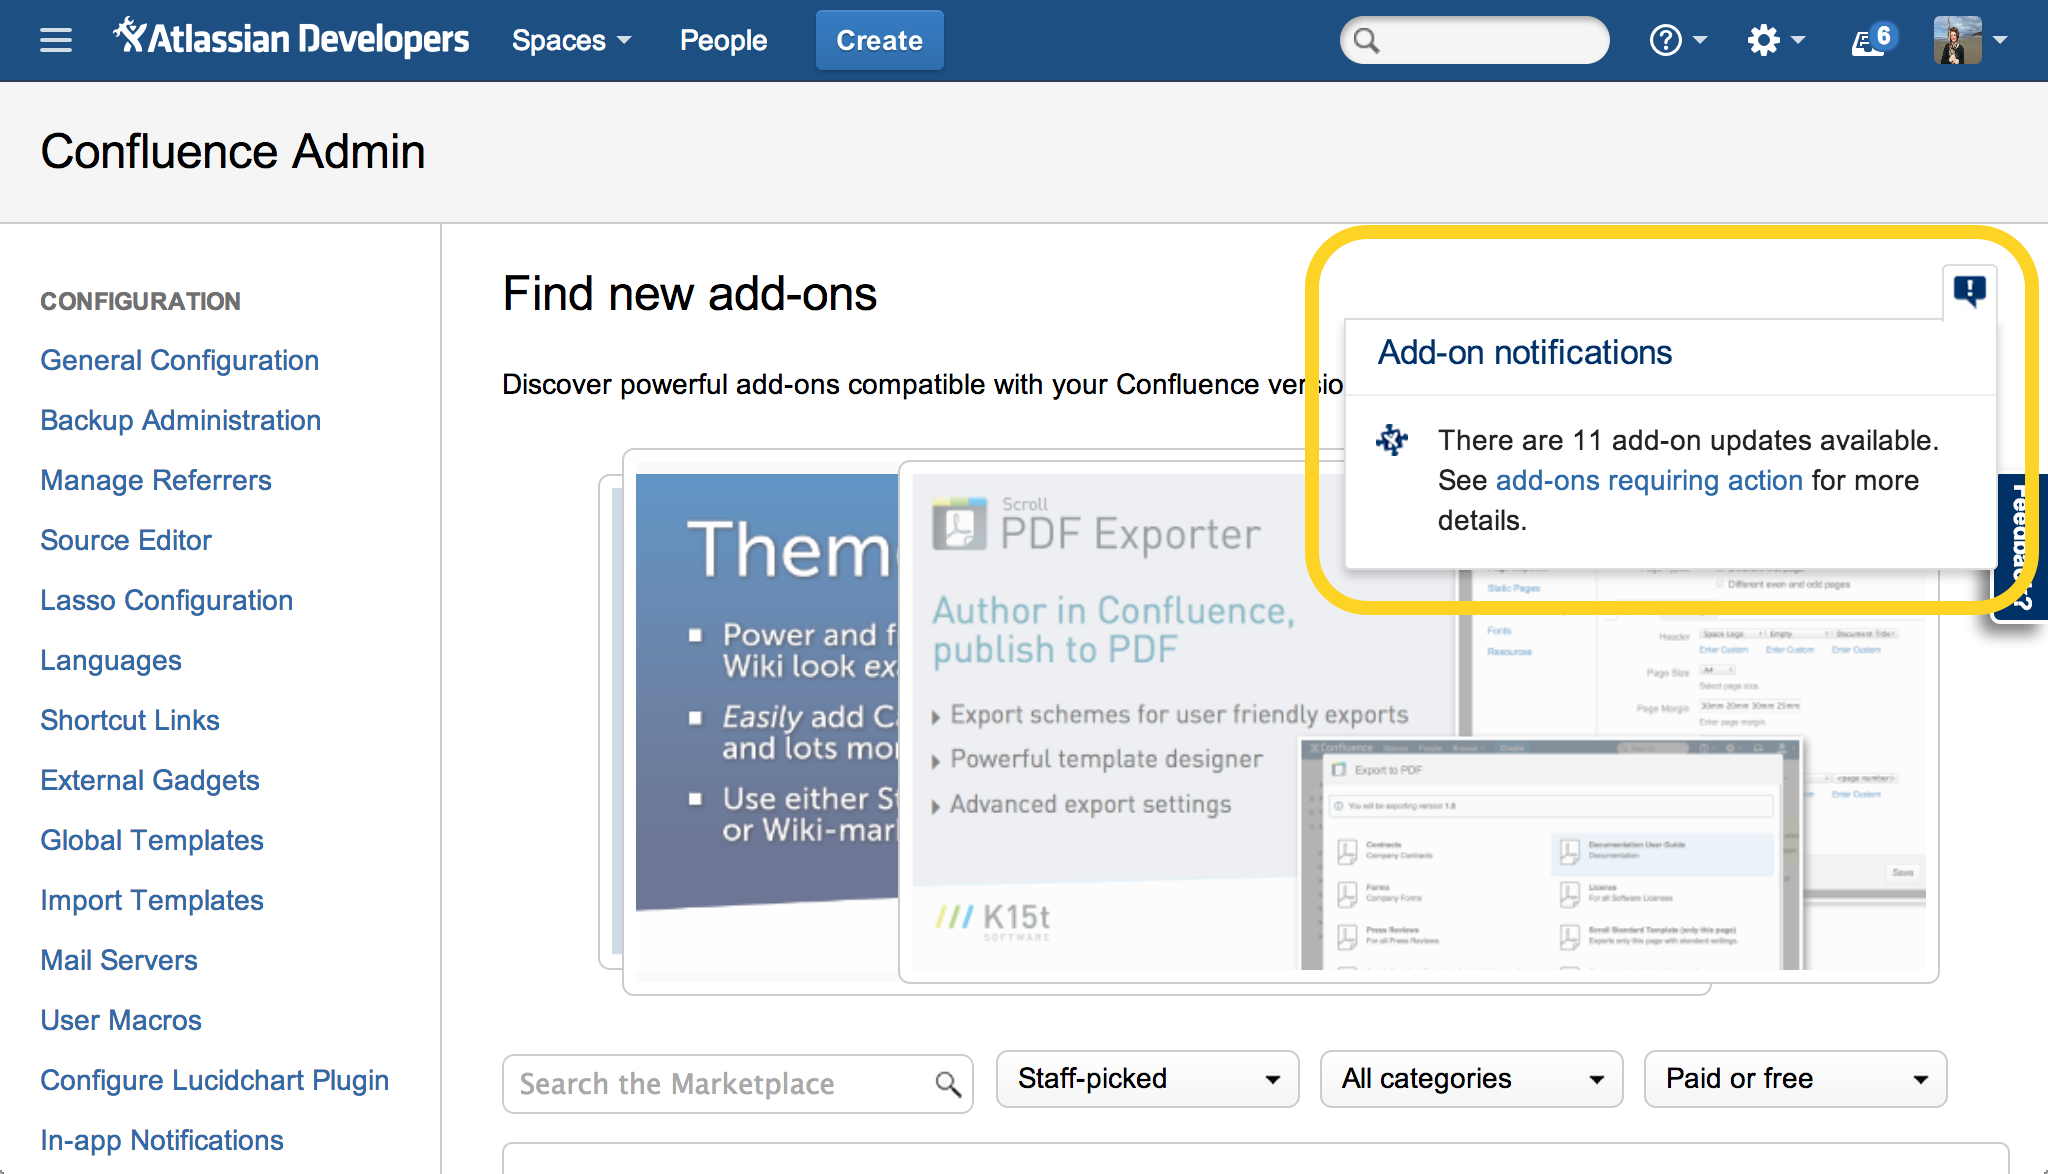Click the General Configuration link
The image size is (2048, 1174).
coord(180,360)
